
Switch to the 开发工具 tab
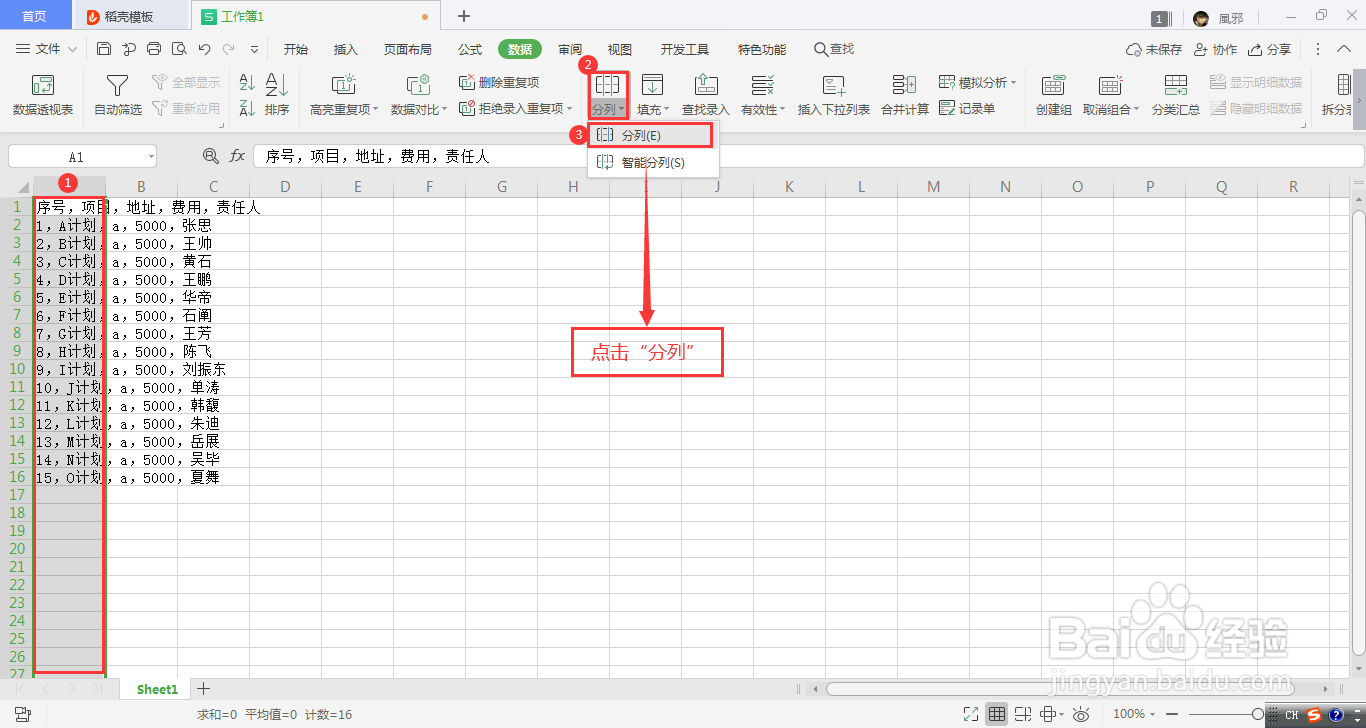(x=684, y=48)
